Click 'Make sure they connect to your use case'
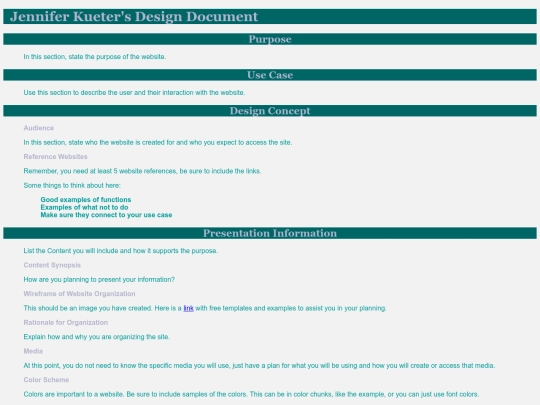Image resolution: width=540 pixels, height=405 pixels. point(106,215)
